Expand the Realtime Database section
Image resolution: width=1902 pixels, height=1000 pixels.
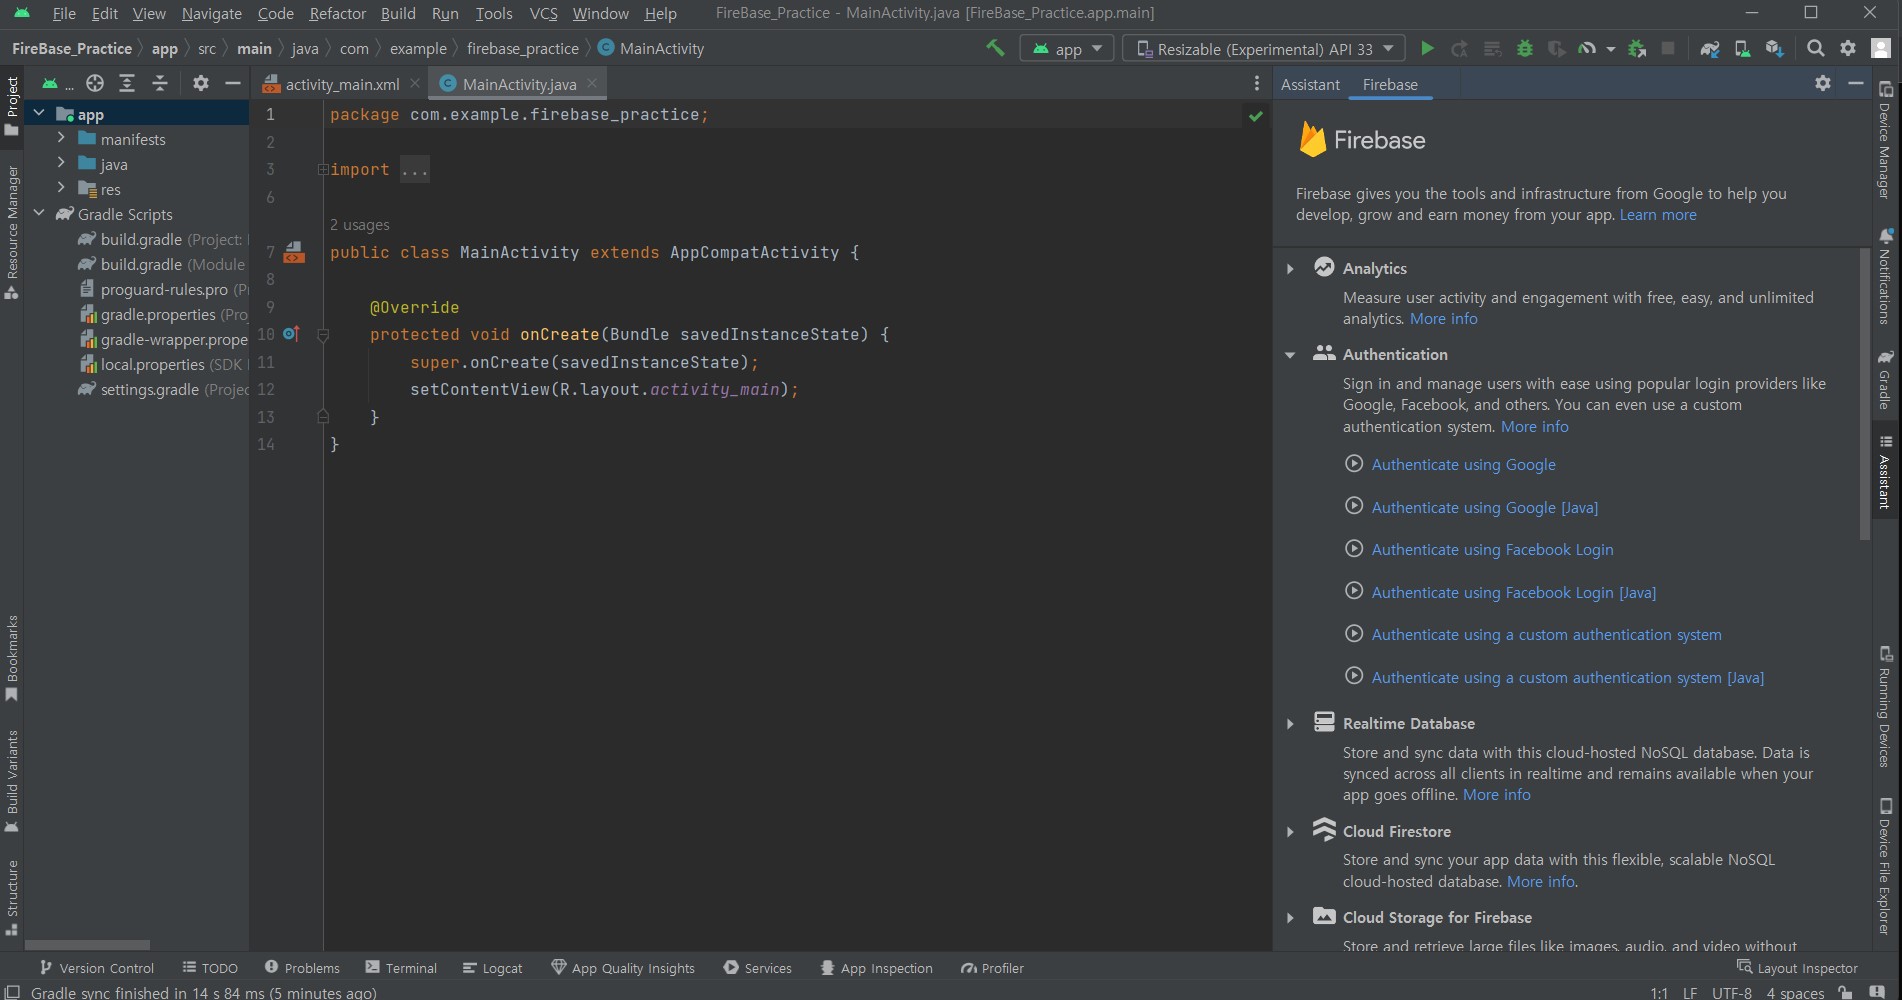click(1290, 724)
